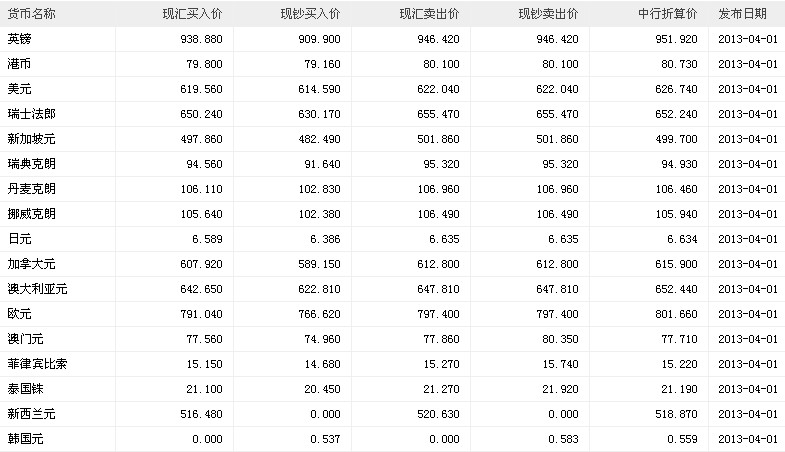Screen dimensions: 785x452
Task: Select the 欧元 row label
Action: [20, 314]
